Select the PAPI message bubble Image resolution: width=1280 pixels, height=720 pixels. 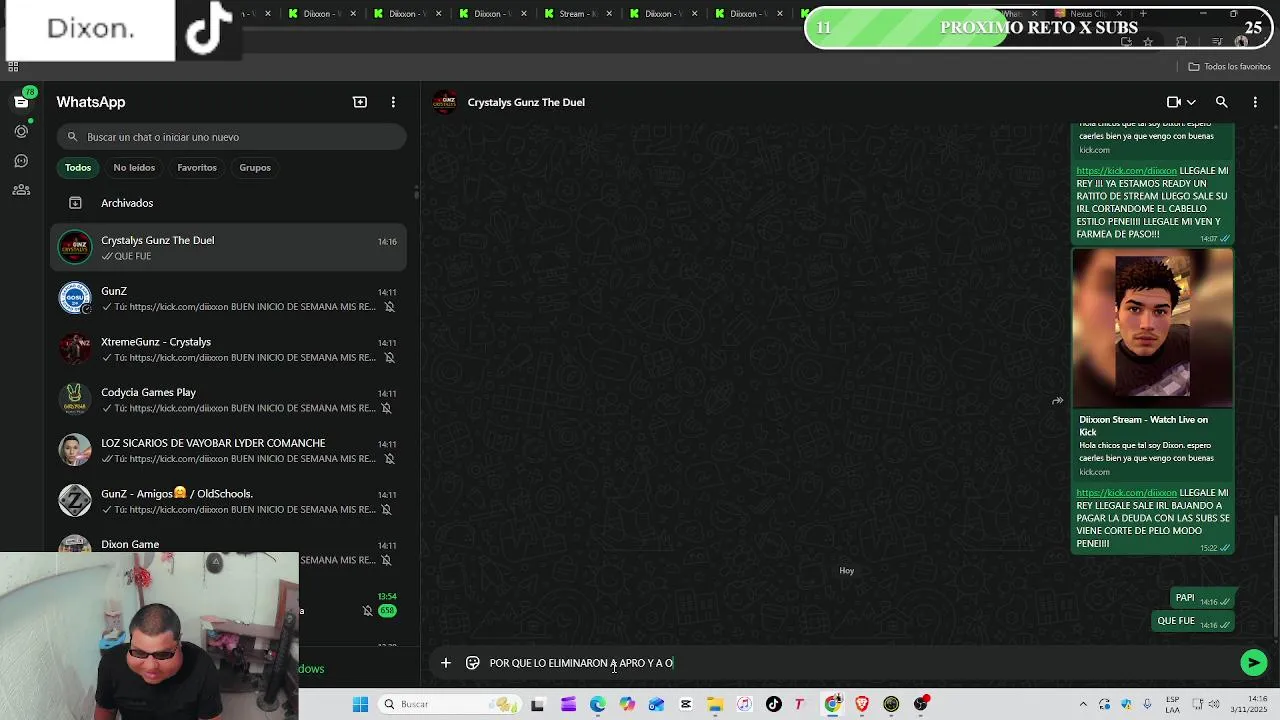pos(1203,598)
